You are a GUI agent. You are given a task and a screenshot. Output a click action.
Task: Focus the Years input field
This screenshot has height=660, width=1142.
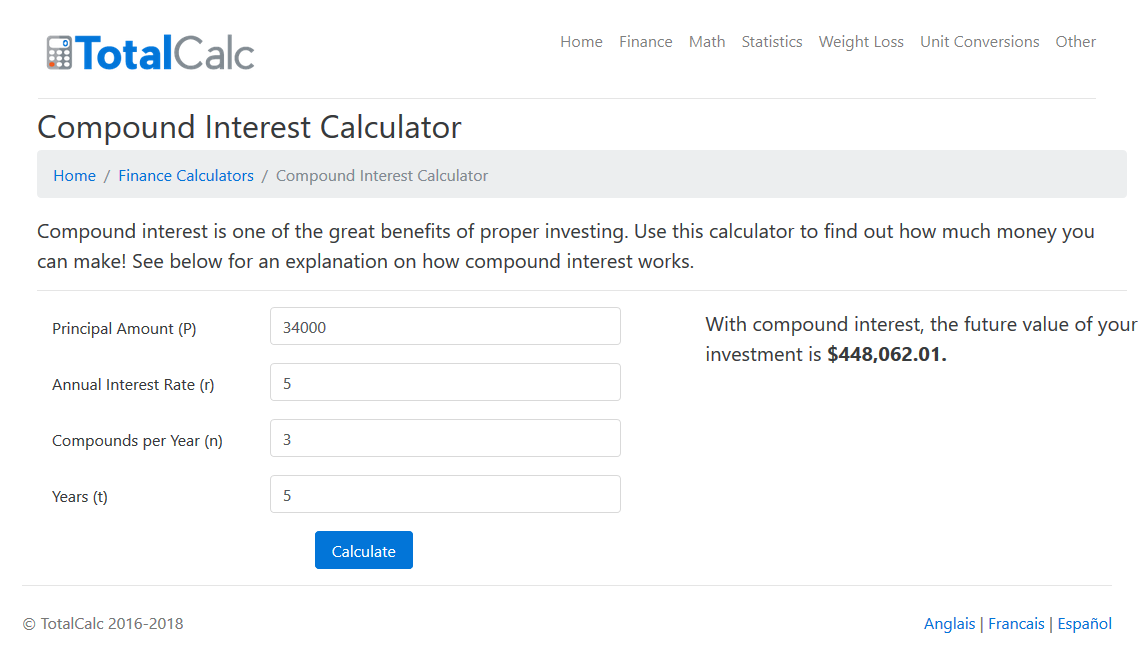[x=445, y=493]
